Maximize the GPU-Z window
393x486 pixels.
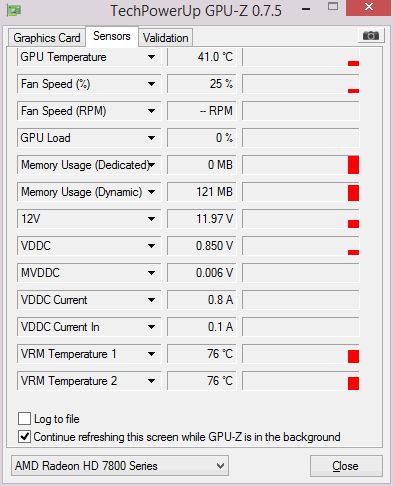click(x=333, y=7)
